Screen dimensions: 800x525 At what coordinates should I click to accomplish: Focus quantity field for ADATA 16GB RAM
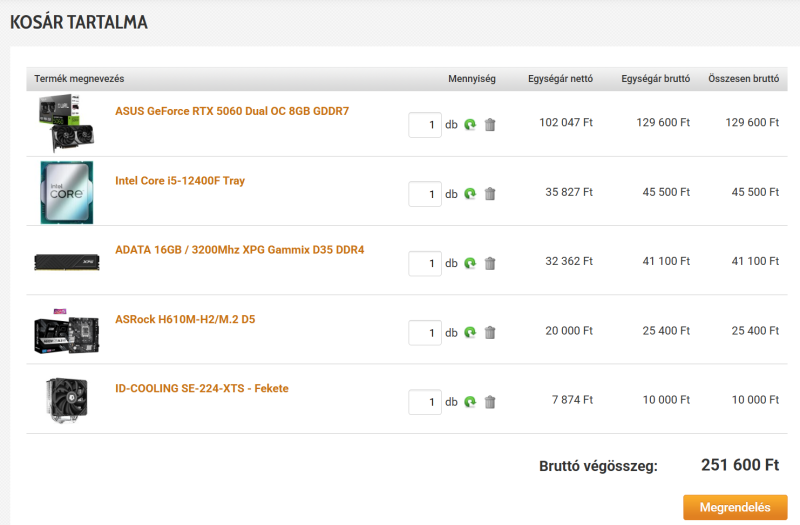coord(425,264)
